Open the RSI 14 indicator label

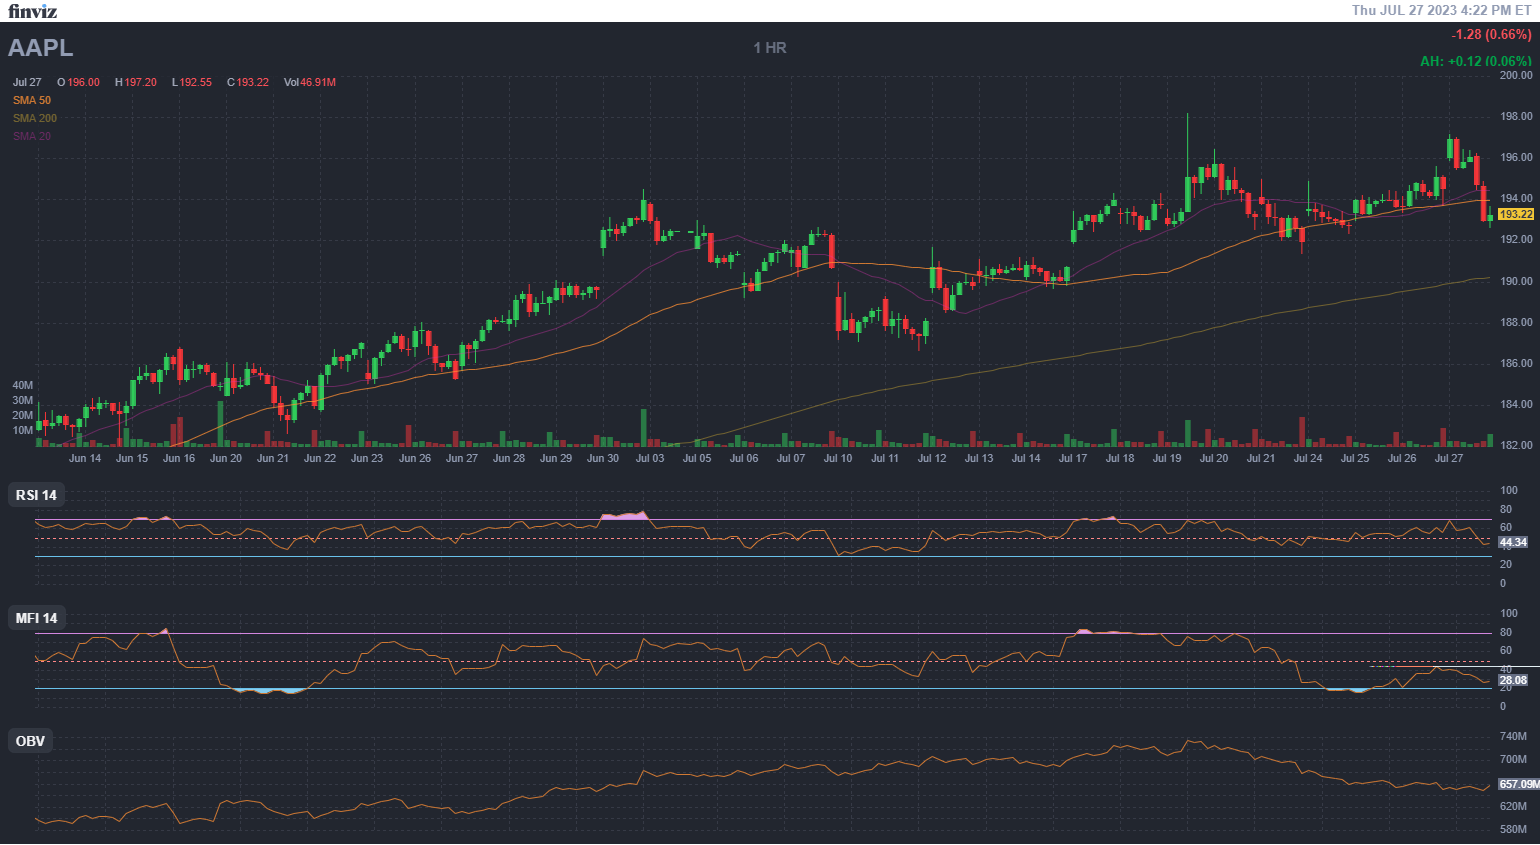pos(36,495)
